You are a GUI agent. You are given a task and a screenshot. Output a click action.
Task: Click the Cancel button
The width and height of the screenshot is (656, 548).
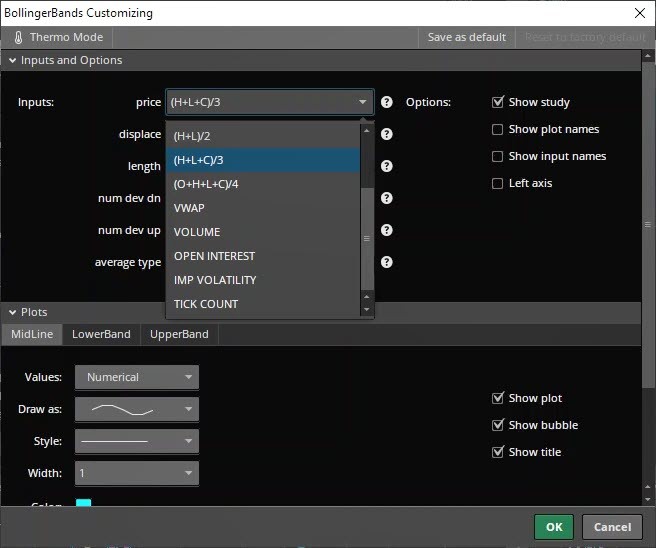coord(612,527)
